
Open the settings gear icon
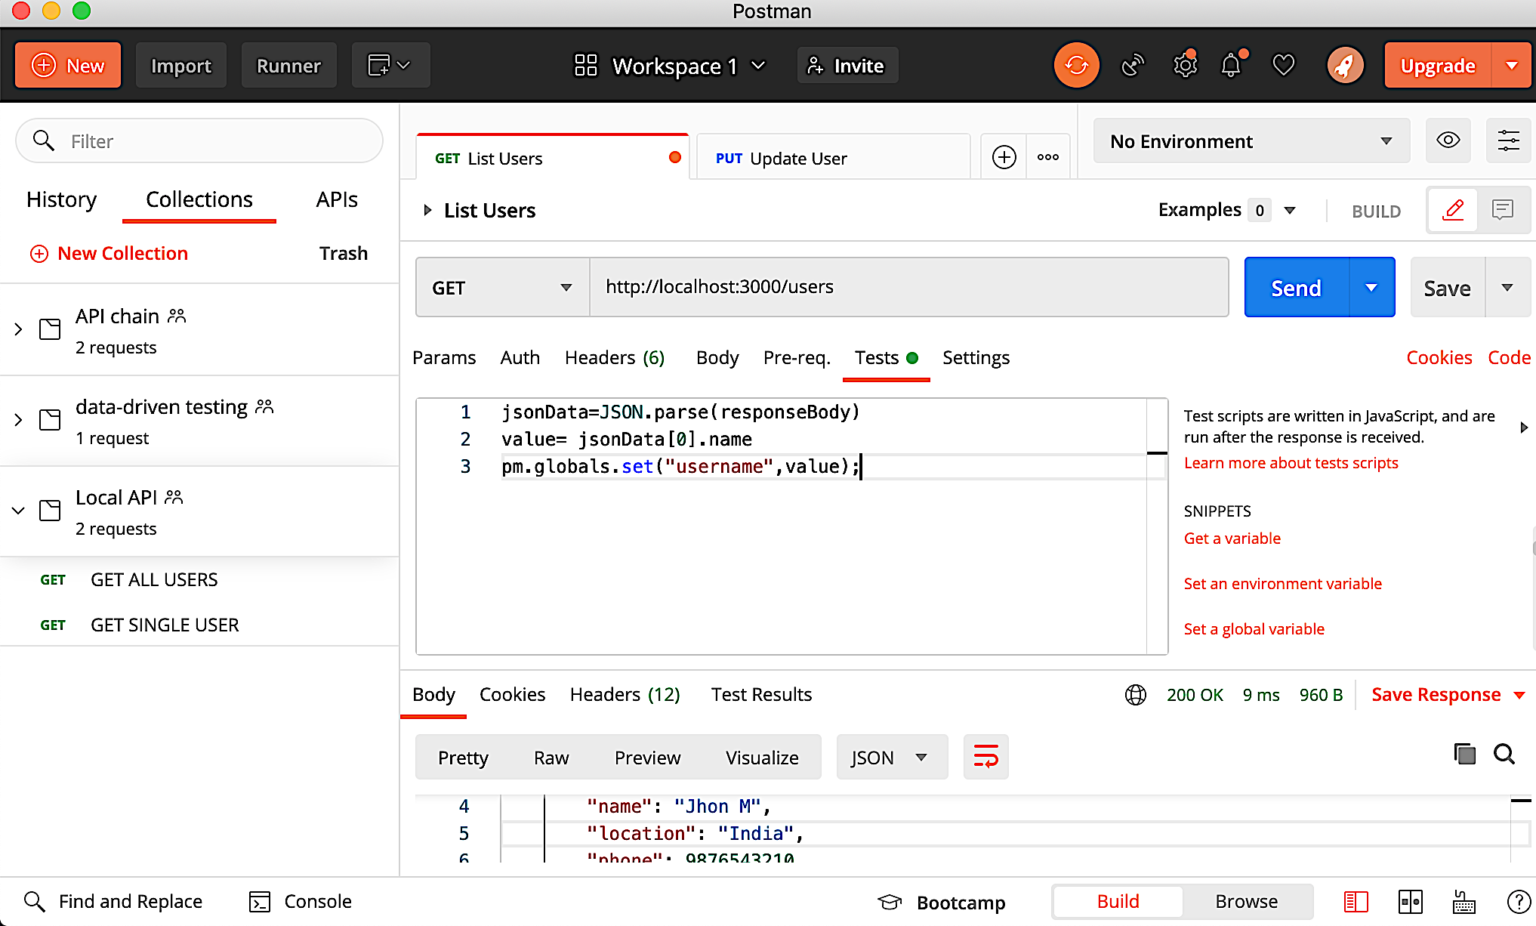coord(1185,66)
